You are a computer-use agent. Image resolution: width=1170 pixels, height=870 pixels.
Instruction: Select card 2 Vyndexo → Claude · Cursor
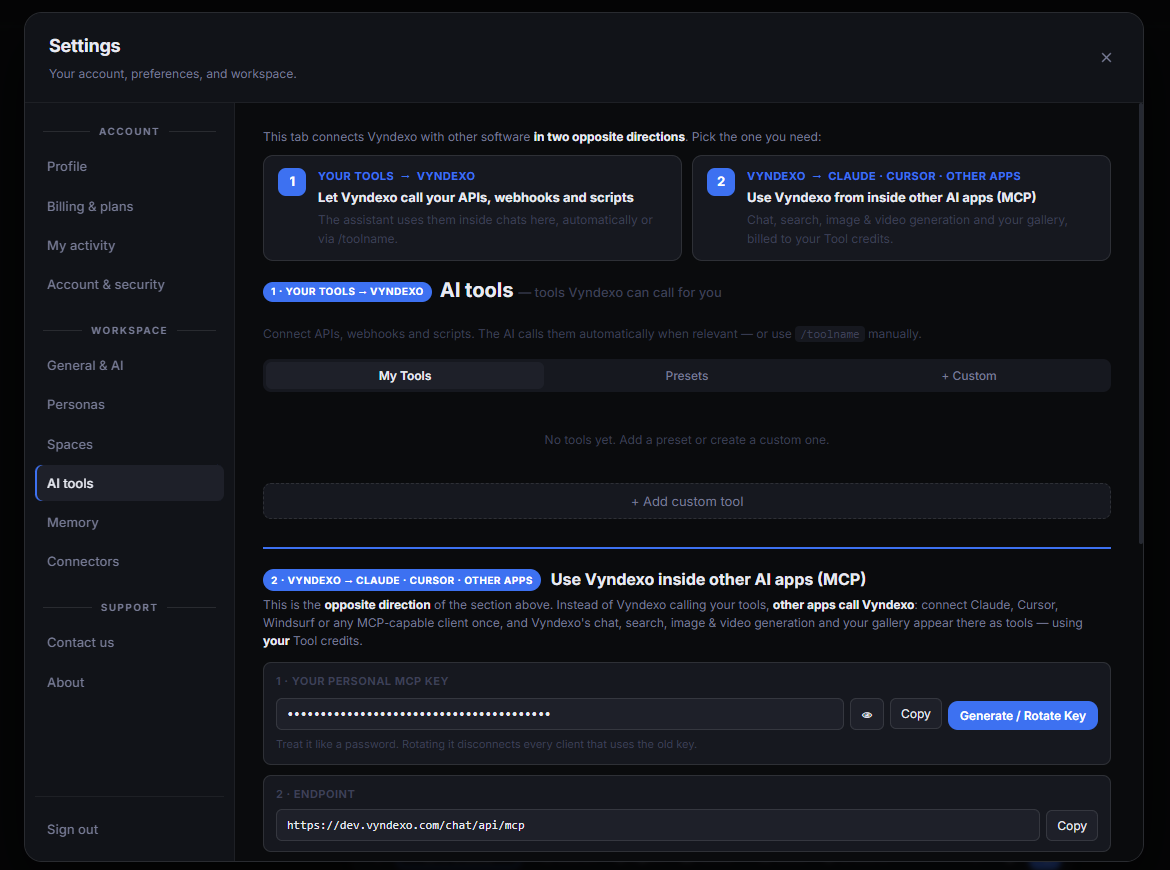[901, 208]
